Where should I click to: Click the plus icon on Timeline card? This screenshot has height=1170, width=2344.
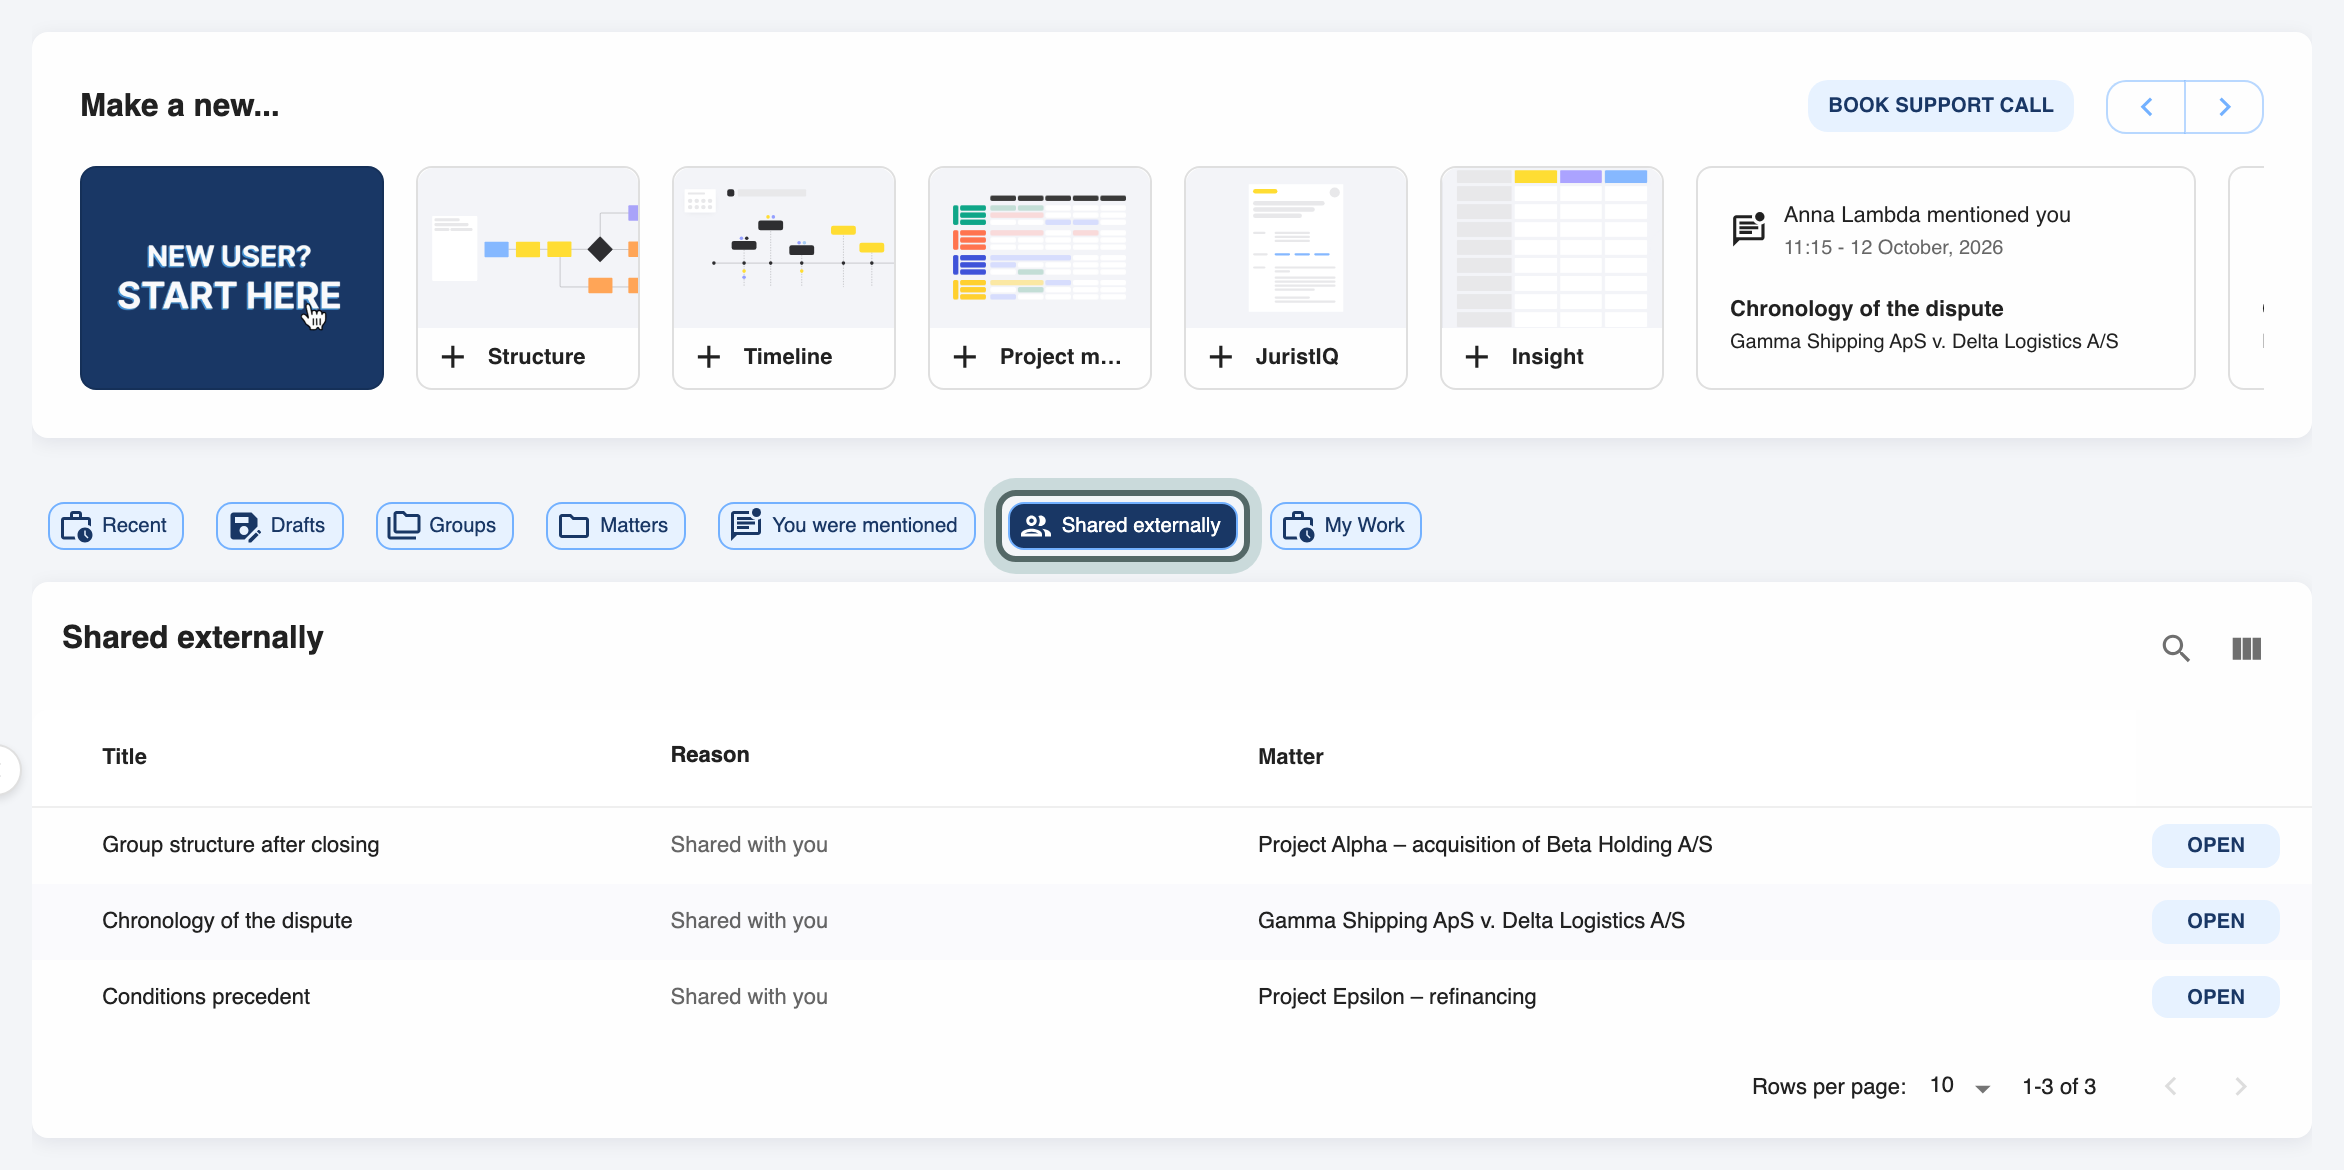tap(709, 357)
